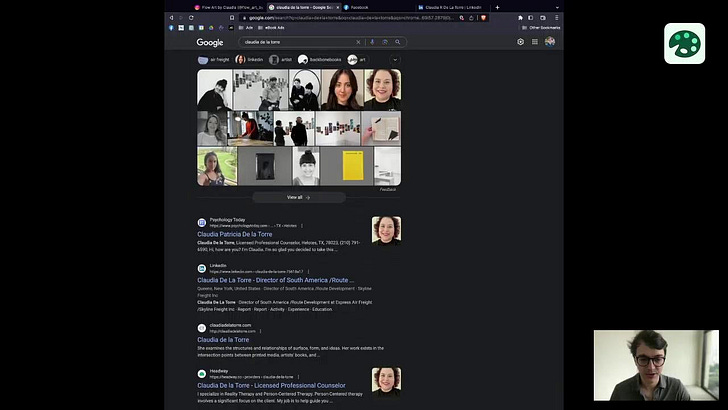Viewport: 728px width, 410px height.
Task: Open the Facebook bookmark icon in bookmarks bar
Action: pos(171,28)
